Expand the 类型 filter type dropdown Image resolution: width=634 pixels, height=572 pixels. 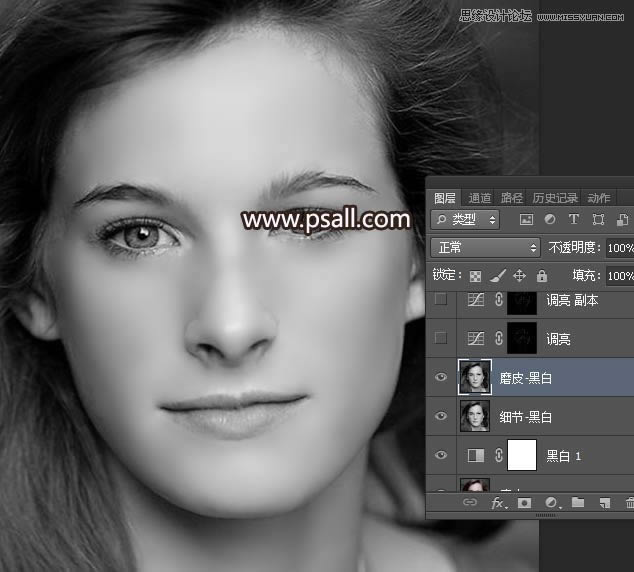tap(466, 220)
